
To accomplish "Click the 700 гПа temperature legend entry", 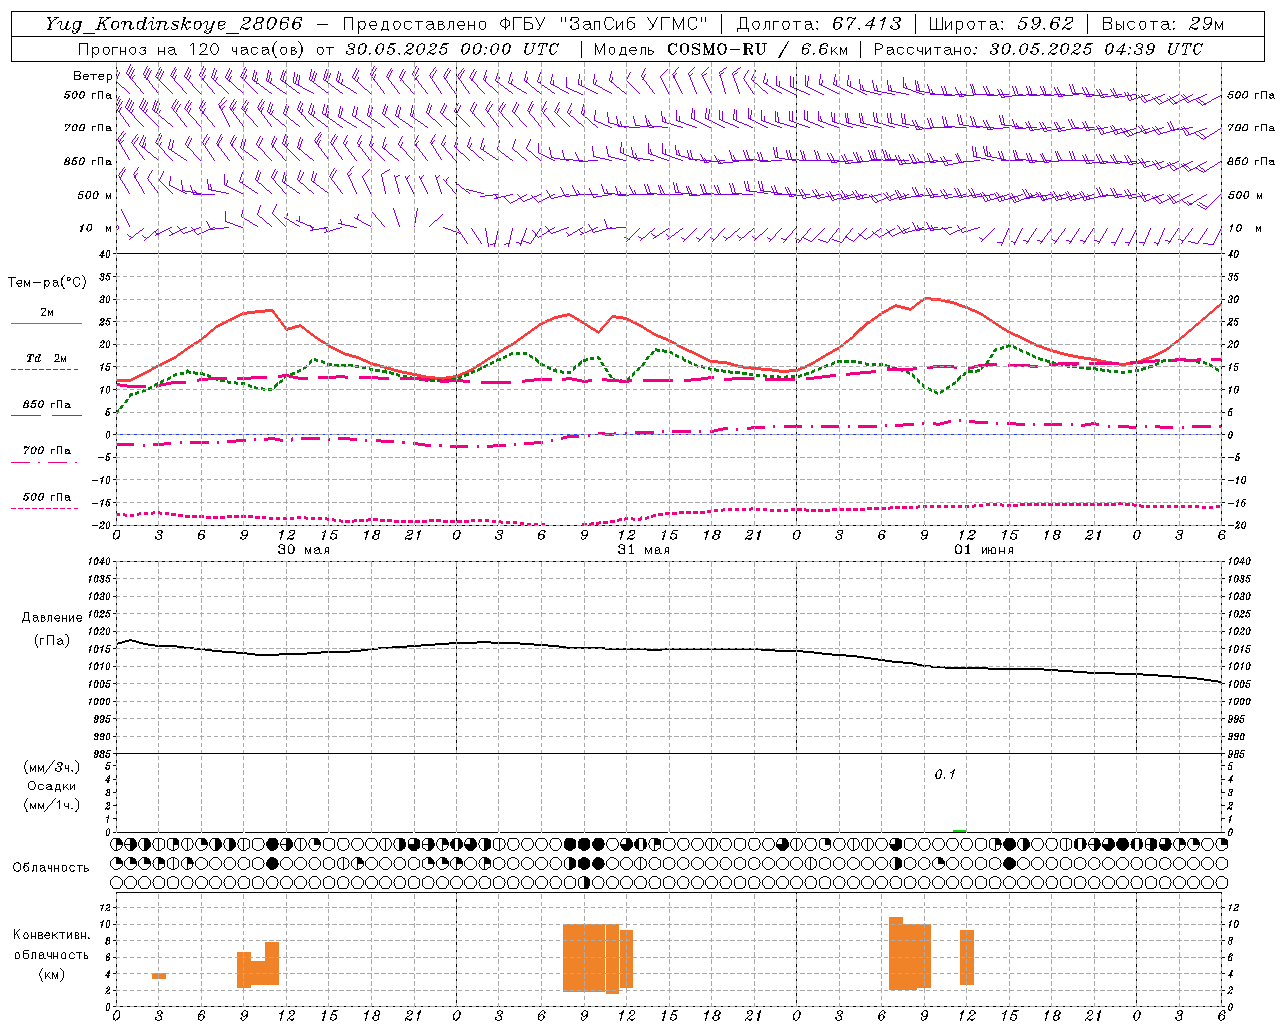I will [46, 451].
